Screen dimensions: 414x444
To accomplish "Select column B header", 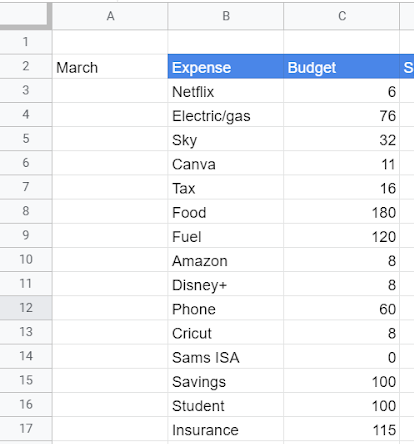I will click(x=226, y=16).
